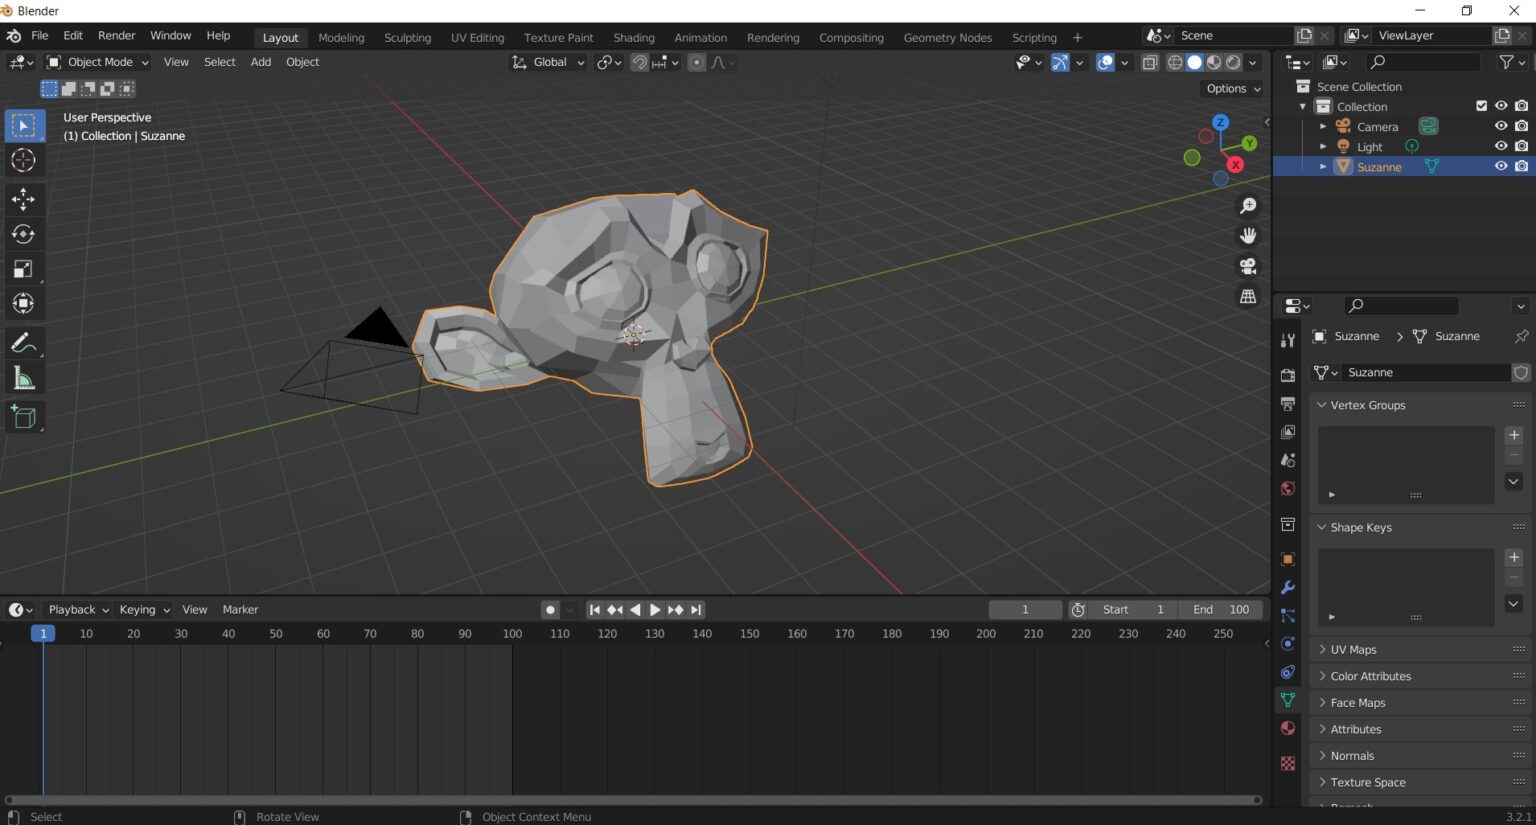The width and height of the screenshot is (1536, 825).
Task: Open the Material properties tab
Action: coord(1288,728)
